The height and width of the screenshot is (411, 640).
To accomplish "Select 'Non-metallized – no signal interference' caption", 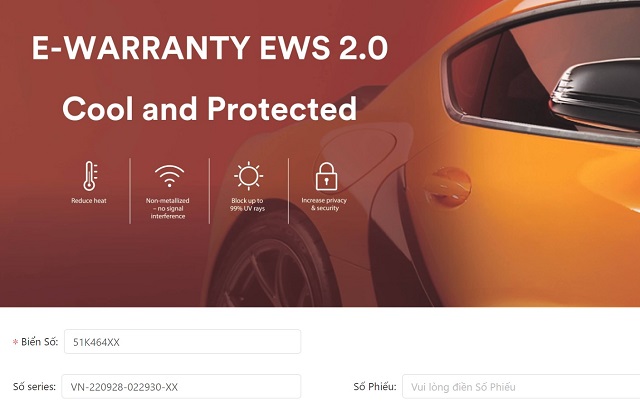I will [x=168, y=208].
